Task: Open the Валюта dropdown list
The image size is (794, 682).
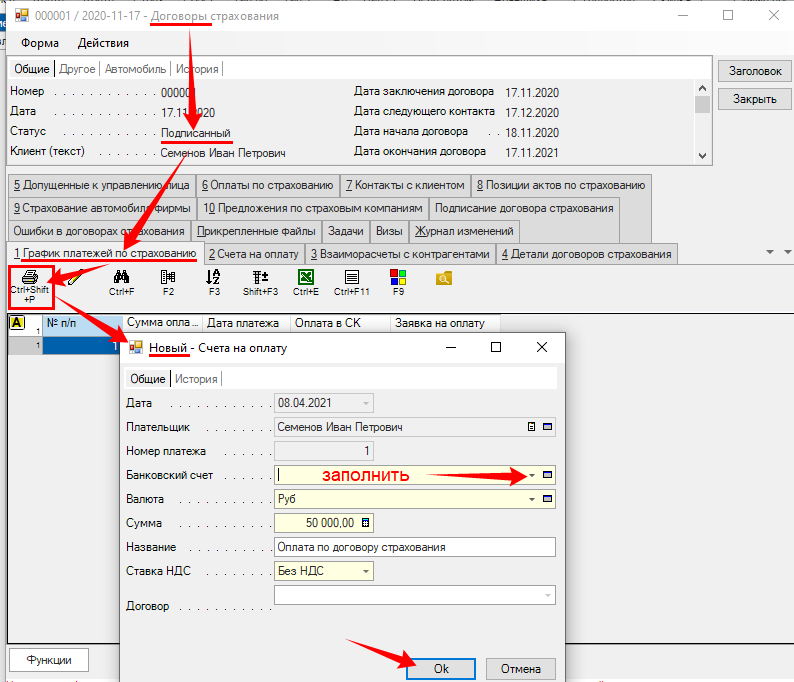Action: (x=532, y=499)
